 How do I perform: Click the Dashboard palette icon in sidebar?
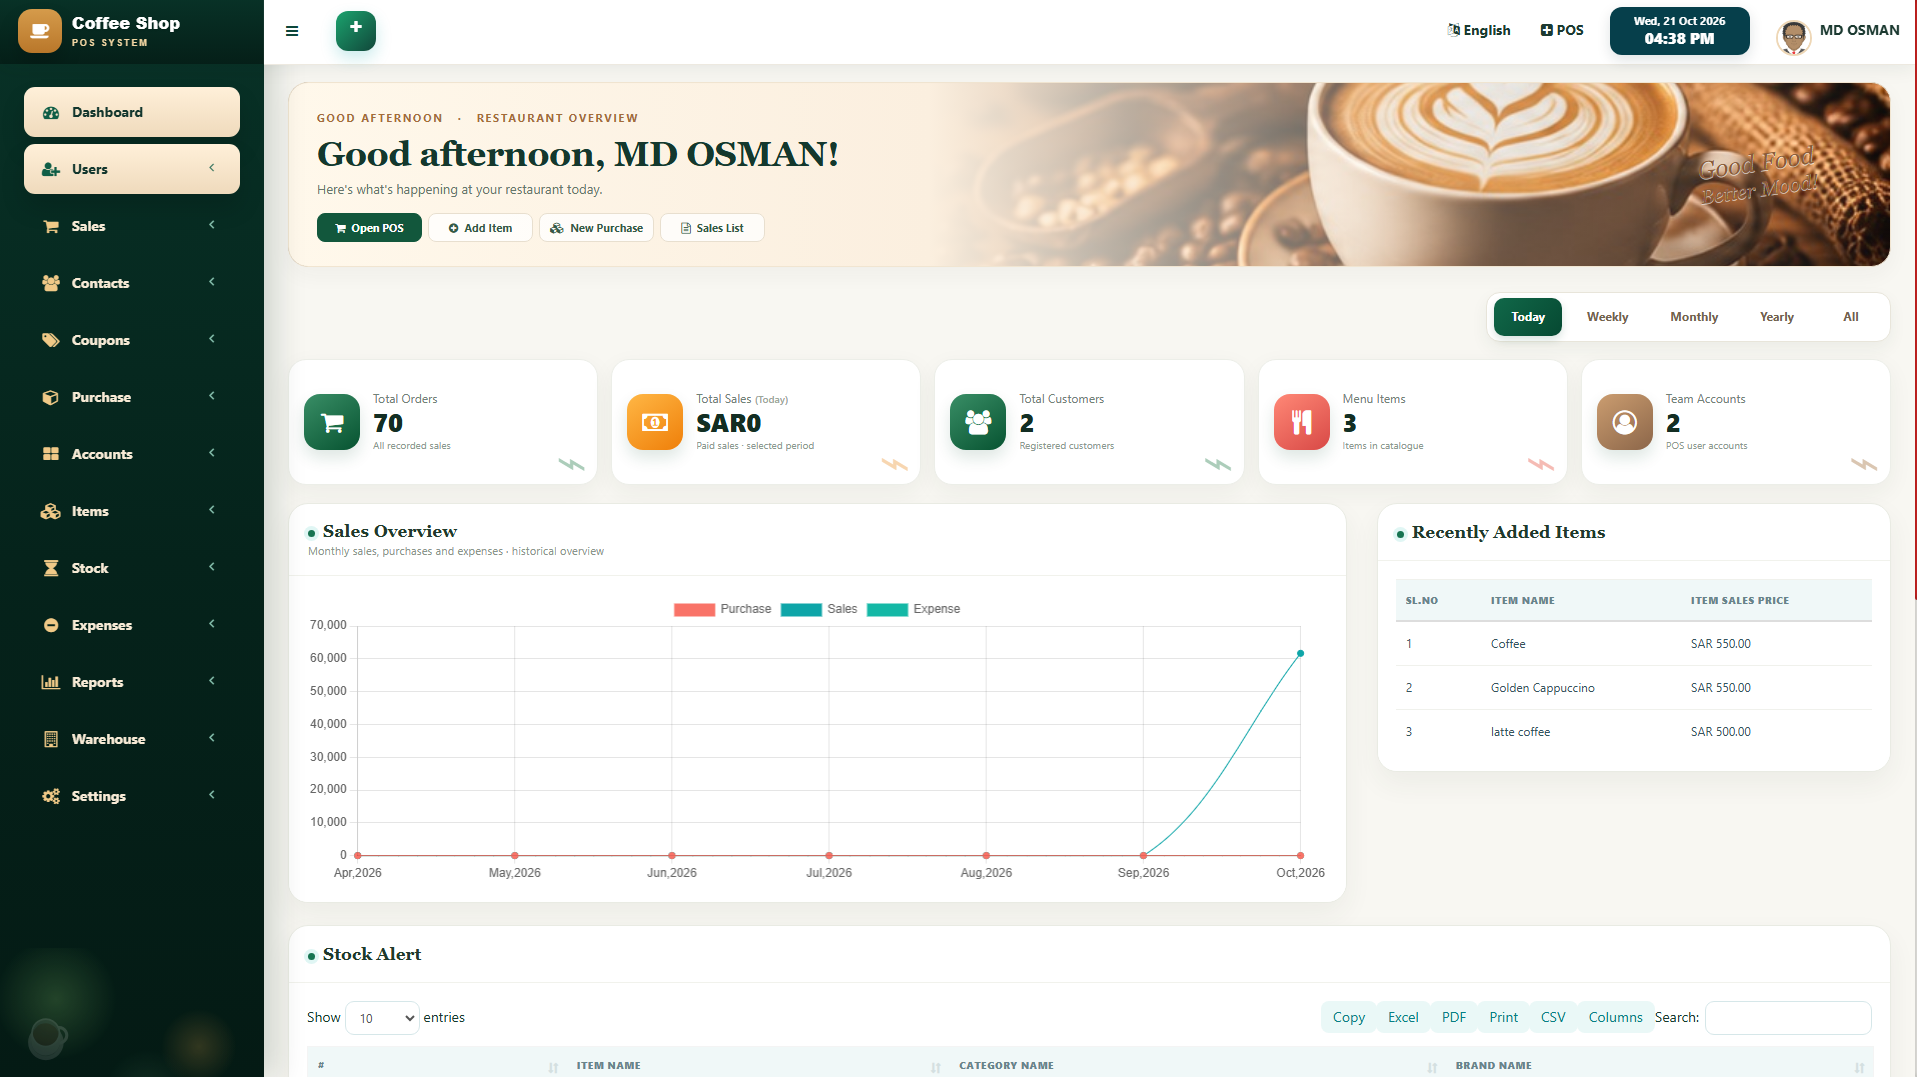tap(51, 113)
